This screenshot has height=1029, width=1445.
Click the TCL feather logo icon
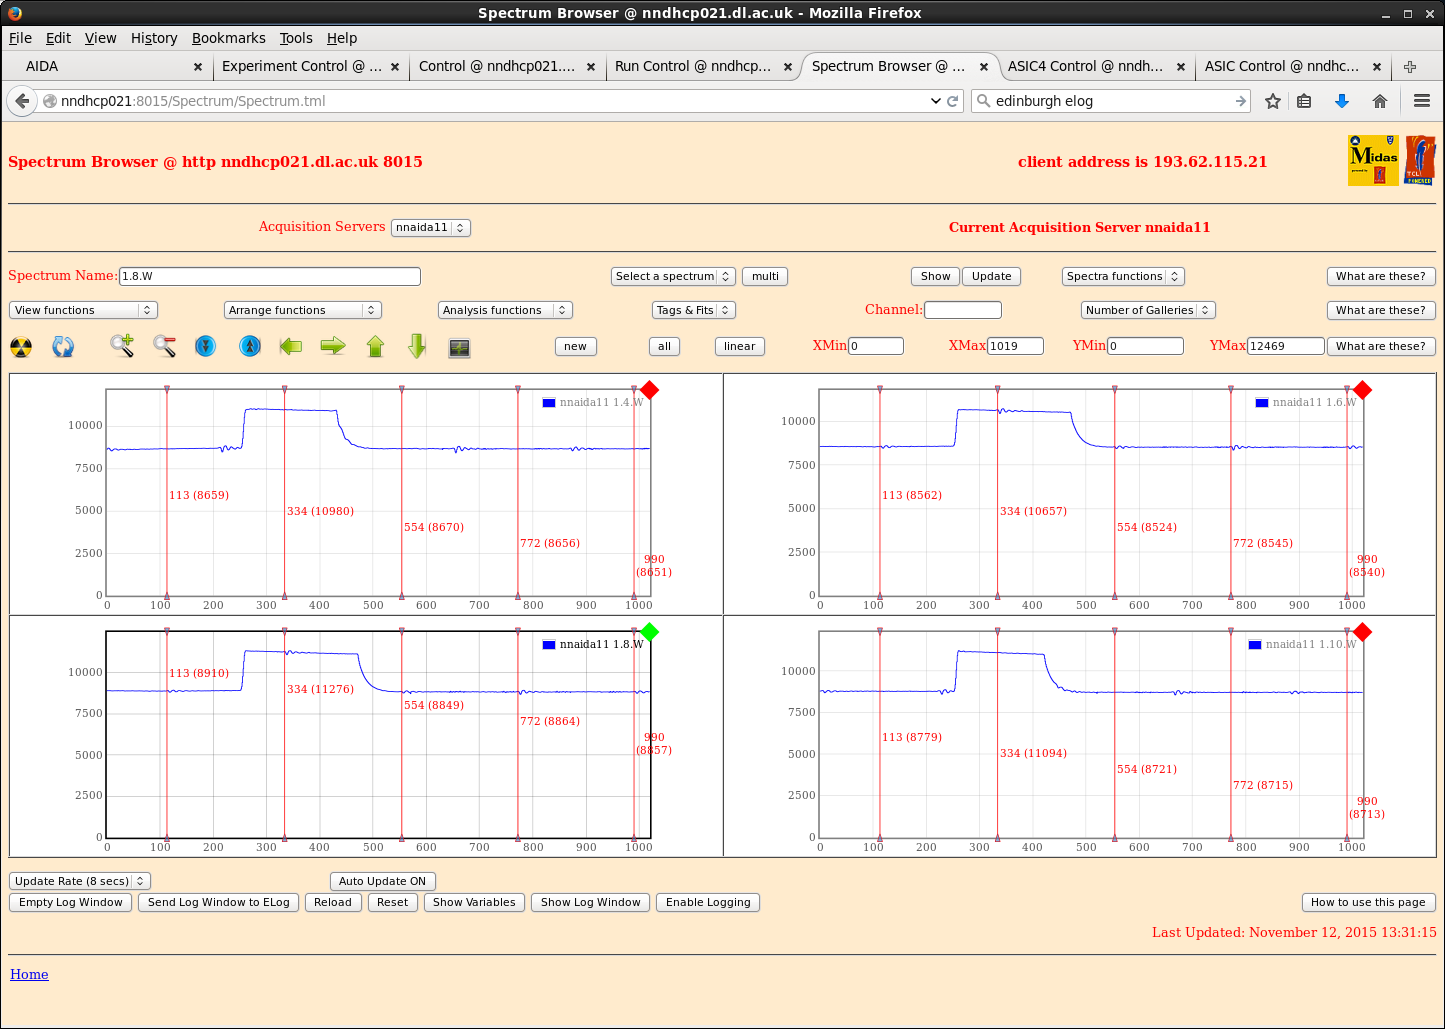click(1420, 160)
